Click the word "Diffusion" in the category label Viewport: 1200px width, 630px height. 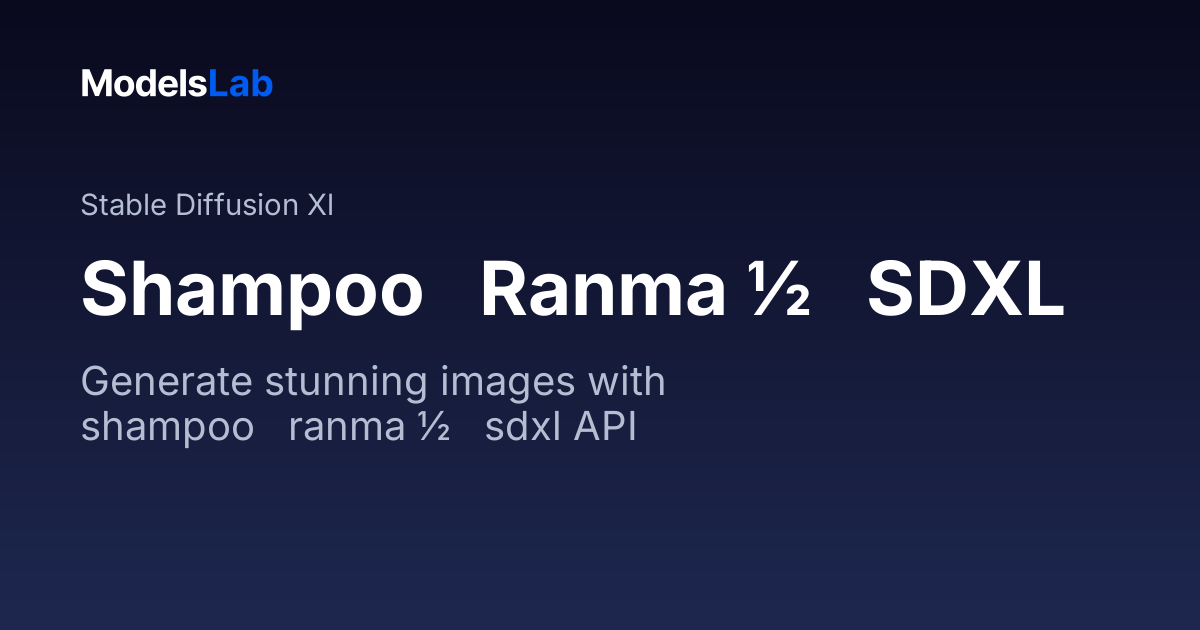coord(236,206)
